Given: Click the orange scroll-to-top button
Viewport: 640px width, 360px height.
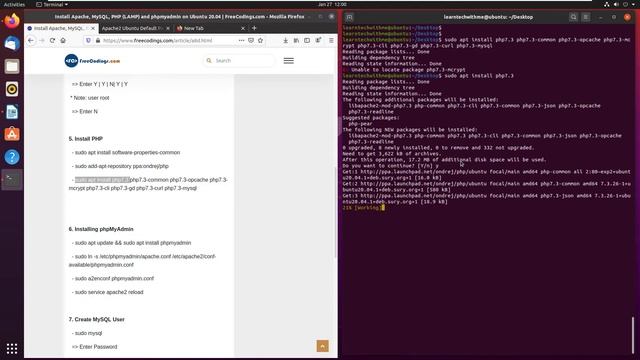Looking at the screenshot, I should pyautogui.click(x=322, y=346).
